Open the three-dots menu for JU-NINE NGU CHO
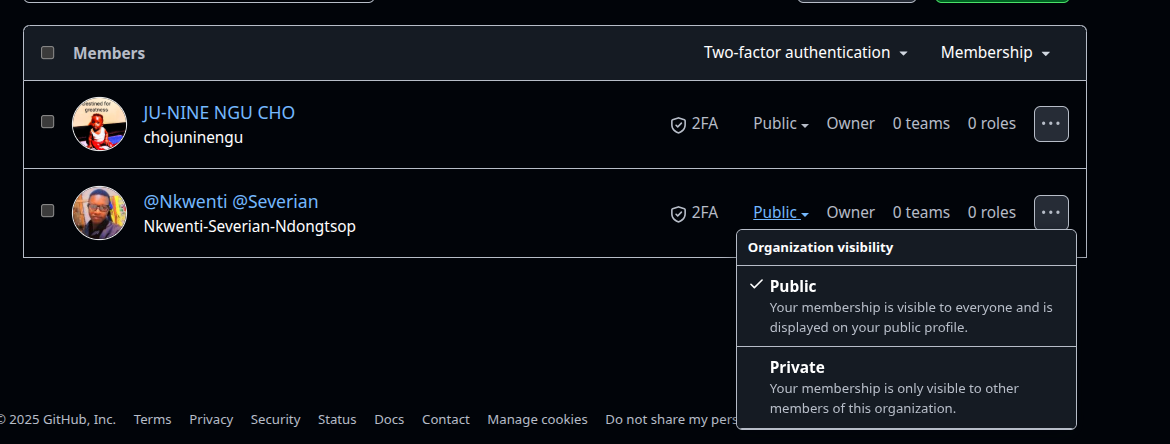This screenshot has width=1170, height=444. tap(1051, 124)
